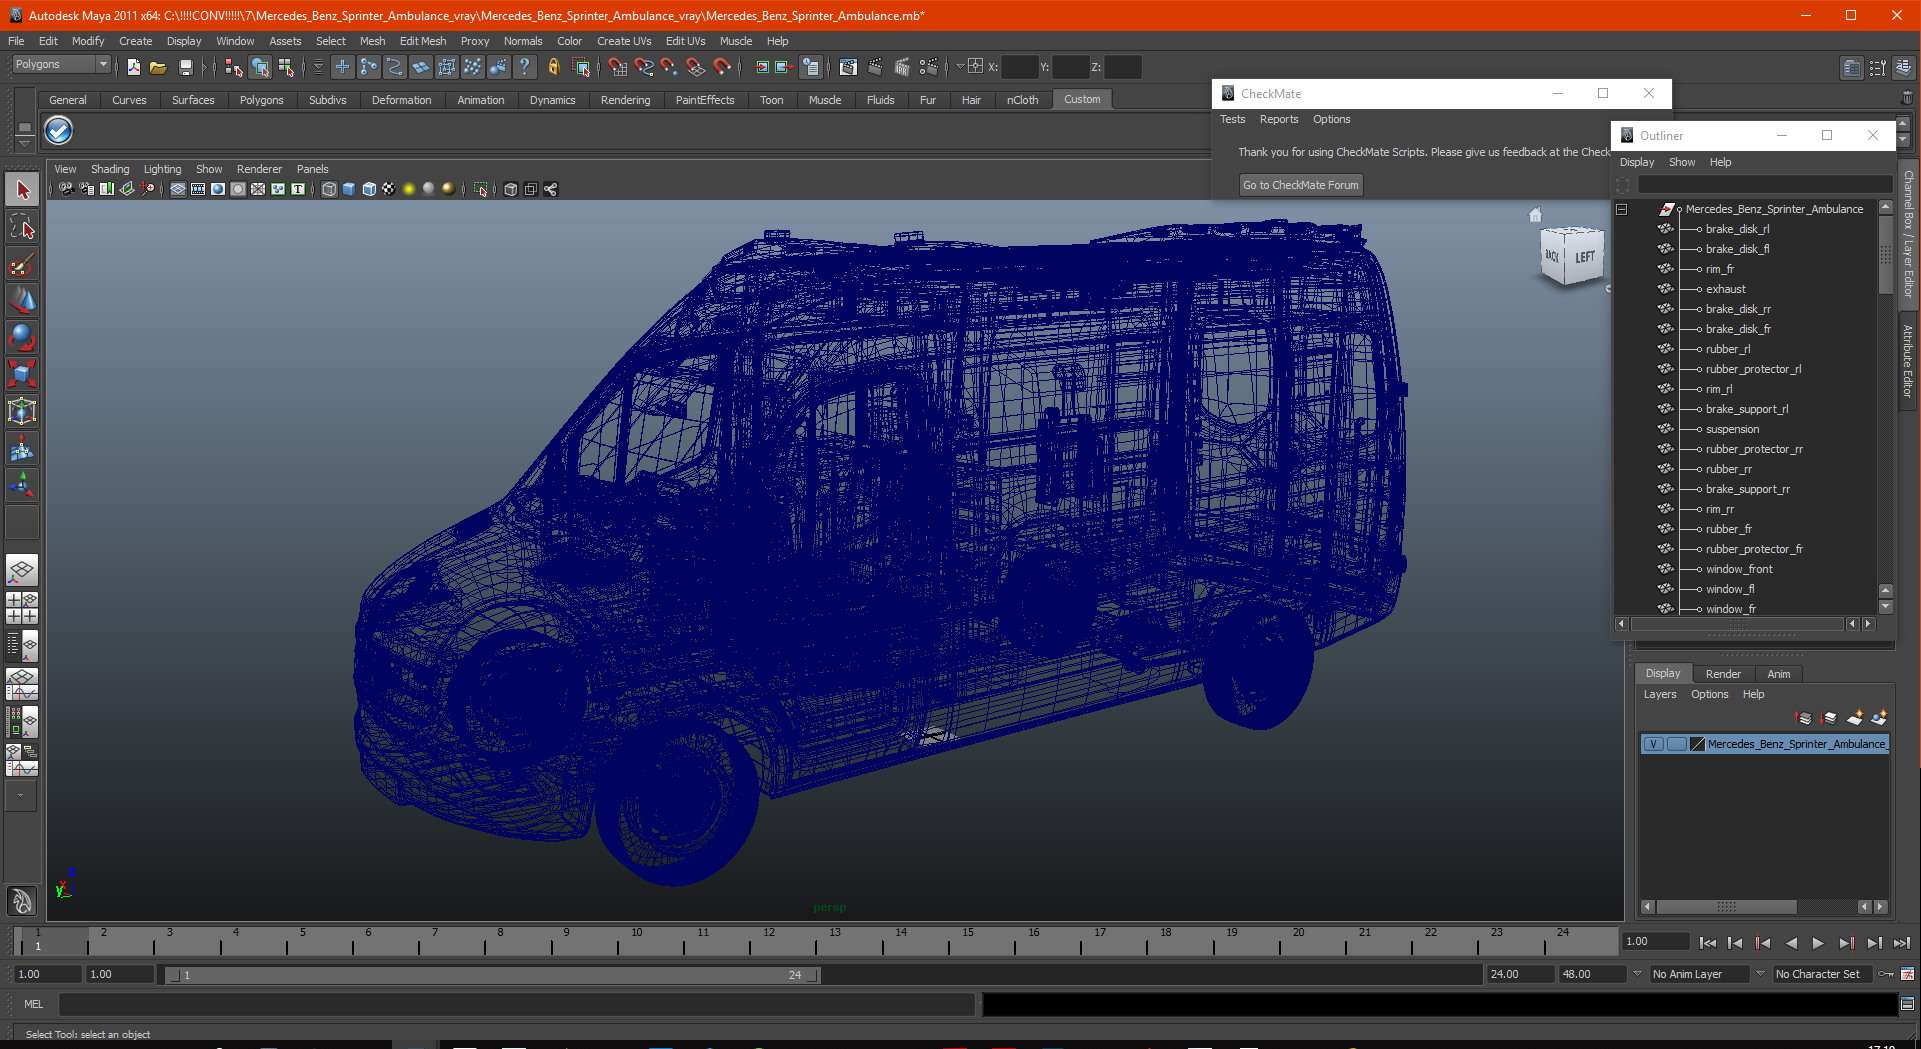Open the viewport Shading menu
Viewport: 1921px width, 1049px height.
click(110, 169)
